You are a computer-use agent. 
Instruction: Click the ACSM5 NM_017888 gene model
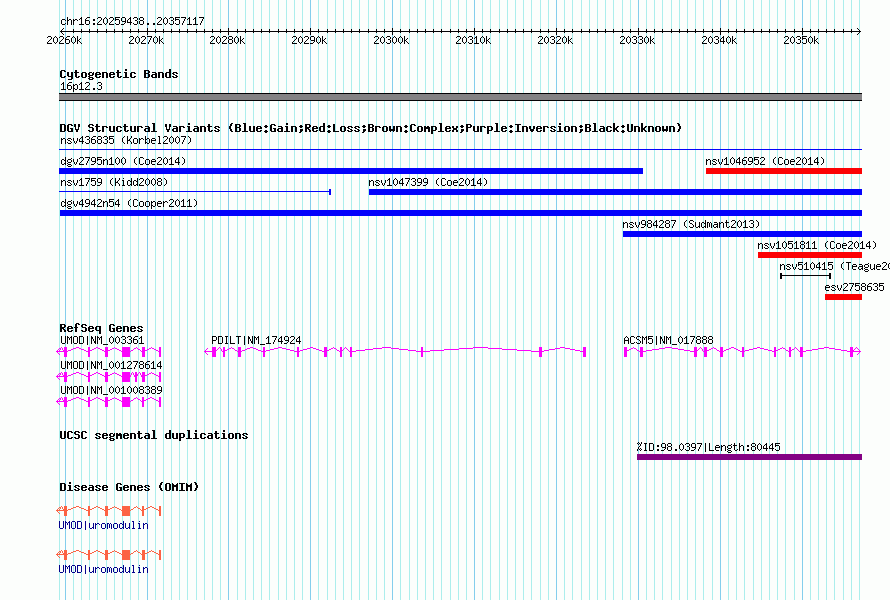[x=742, y=352]
